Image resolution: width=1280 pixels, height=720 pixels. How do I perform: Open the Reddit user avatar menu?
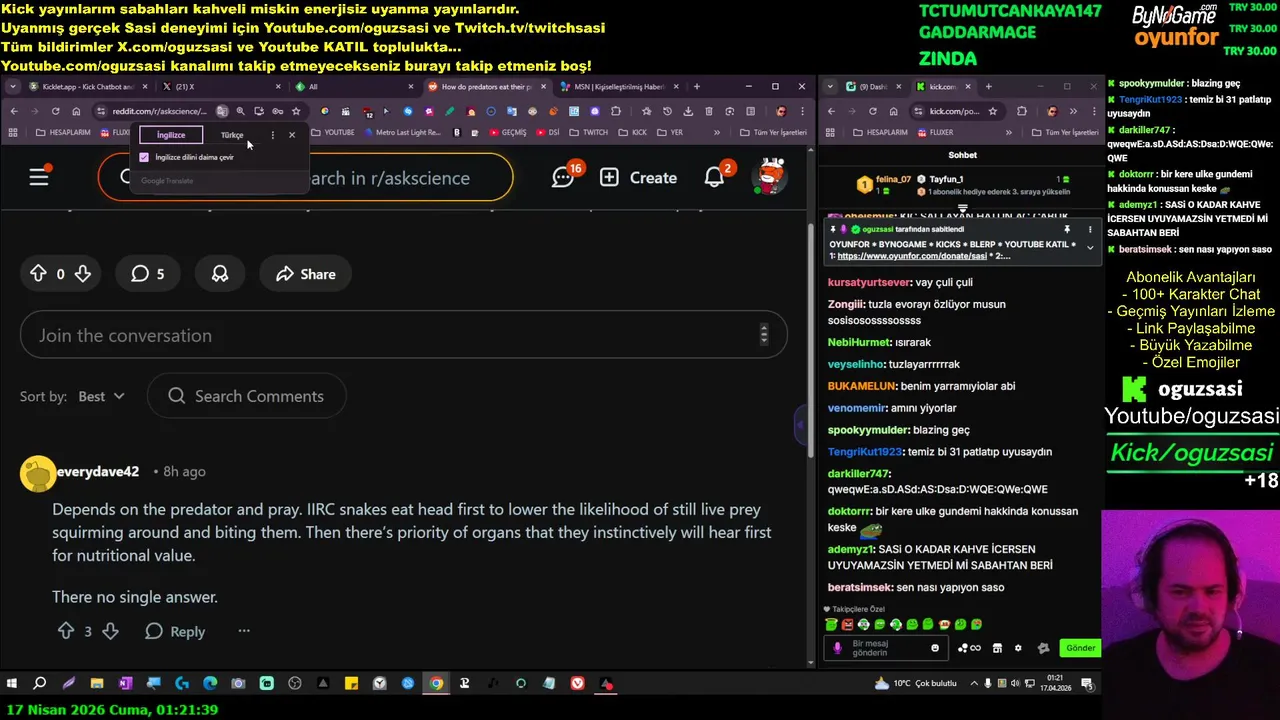(770, 176)
